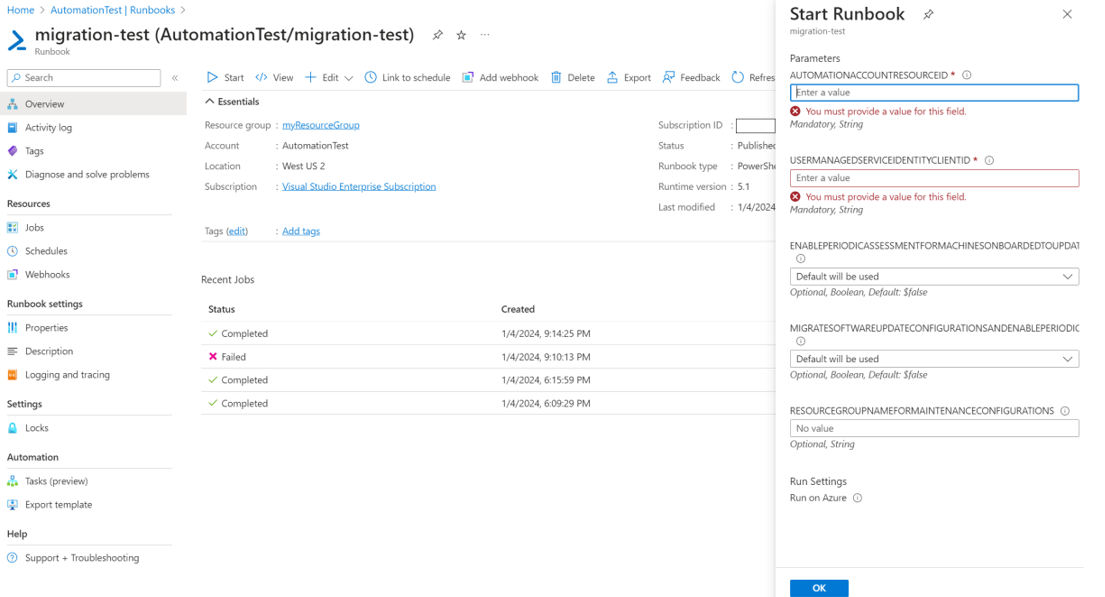
Task: Open the ENABLEPERIODICASSESSMENT default dropdown
Action: point(934,276)
